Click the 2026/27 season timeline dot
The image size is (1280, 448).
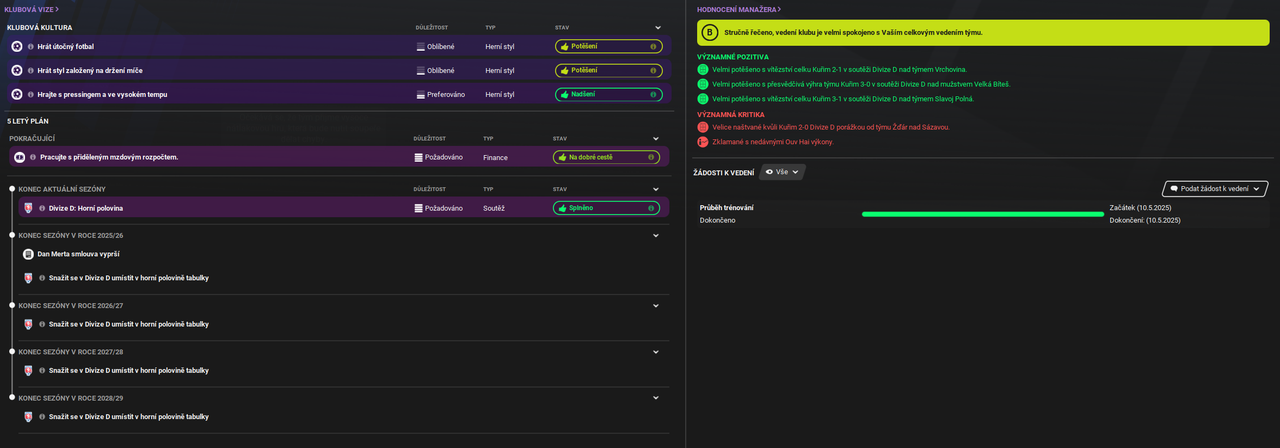click(x=11, y=305)
